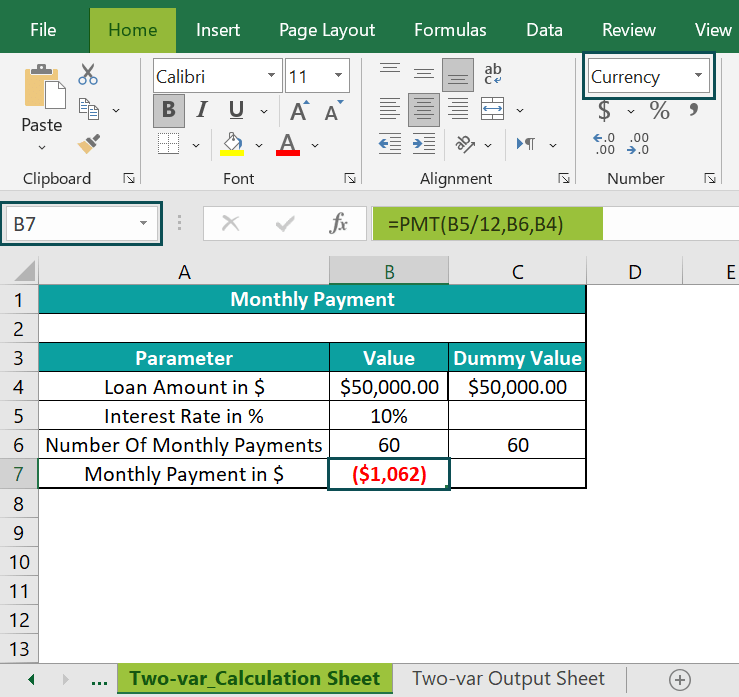Click the Increase Indent icon
This screenshot has width=739, height=697.
(x=424, y=144)
